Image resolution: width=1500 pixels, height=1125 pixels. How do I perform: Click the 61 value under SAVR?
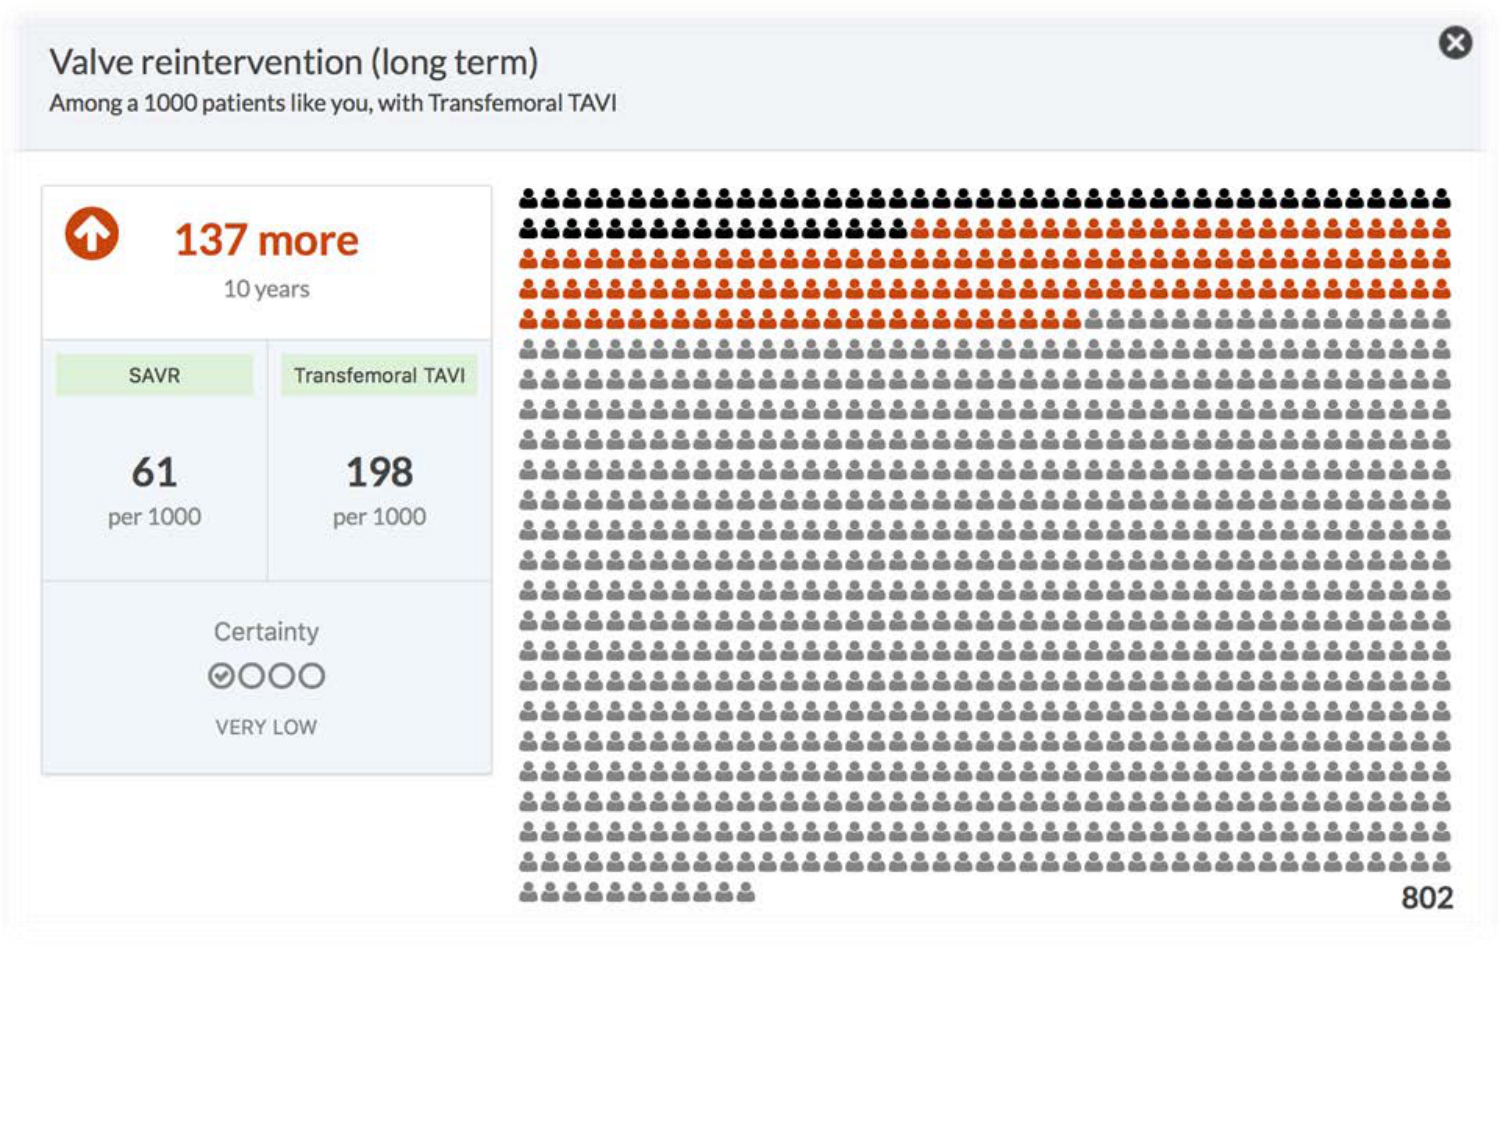point(154,472)
